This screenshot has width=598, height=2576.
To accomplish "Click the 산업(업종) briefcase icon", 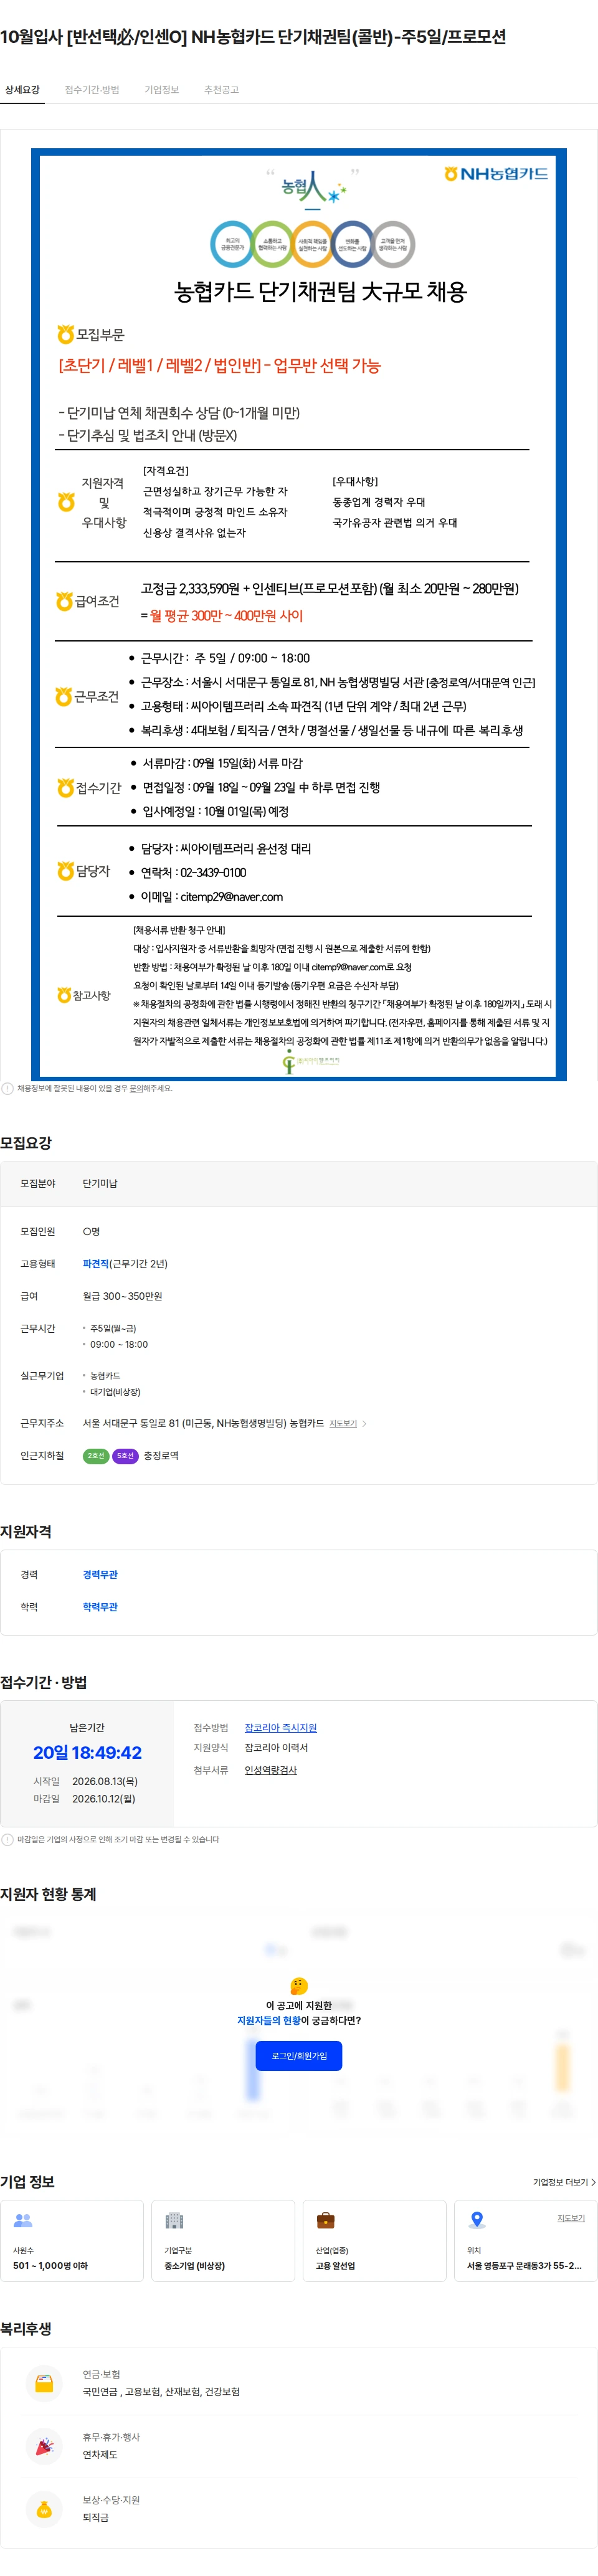I will pos(326,2220).
